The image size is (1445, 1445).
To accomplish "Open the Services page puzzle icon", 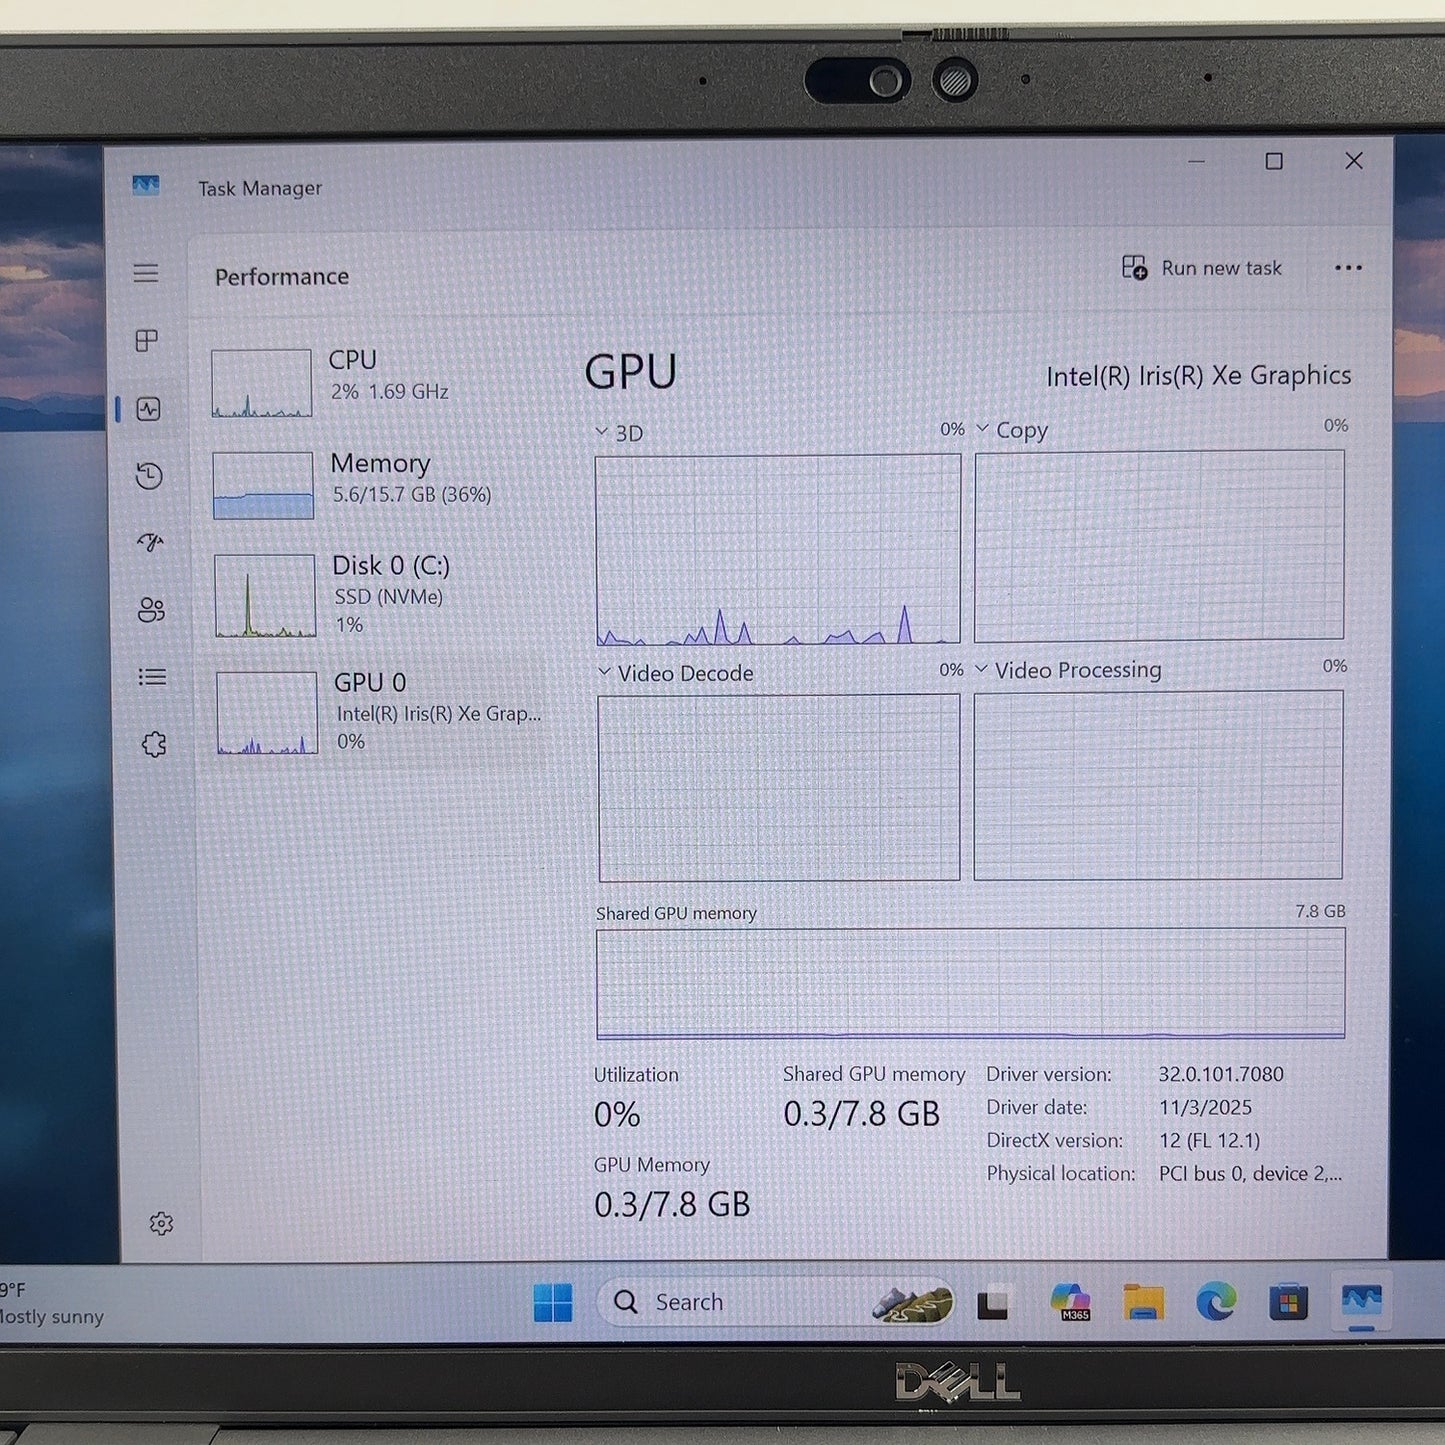I will 154,744.
